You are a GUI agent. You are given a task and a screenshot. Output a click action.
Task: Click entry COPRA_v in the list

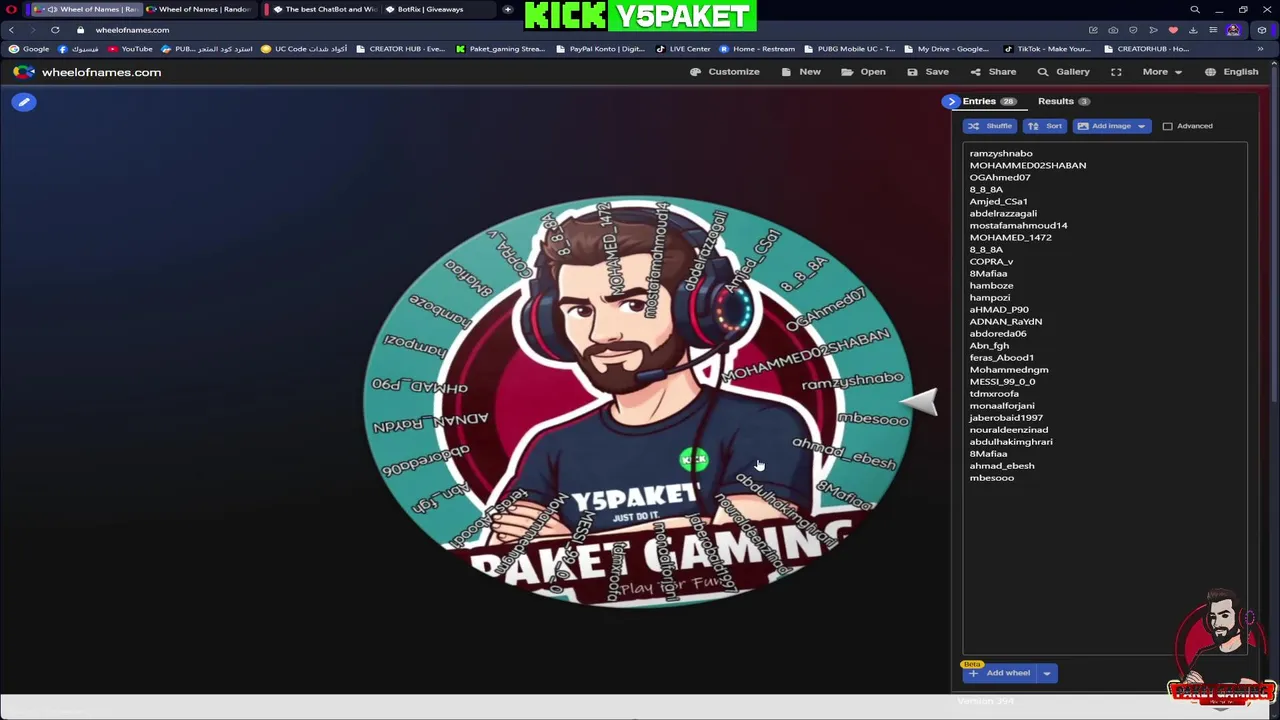[x=991, y=262]
